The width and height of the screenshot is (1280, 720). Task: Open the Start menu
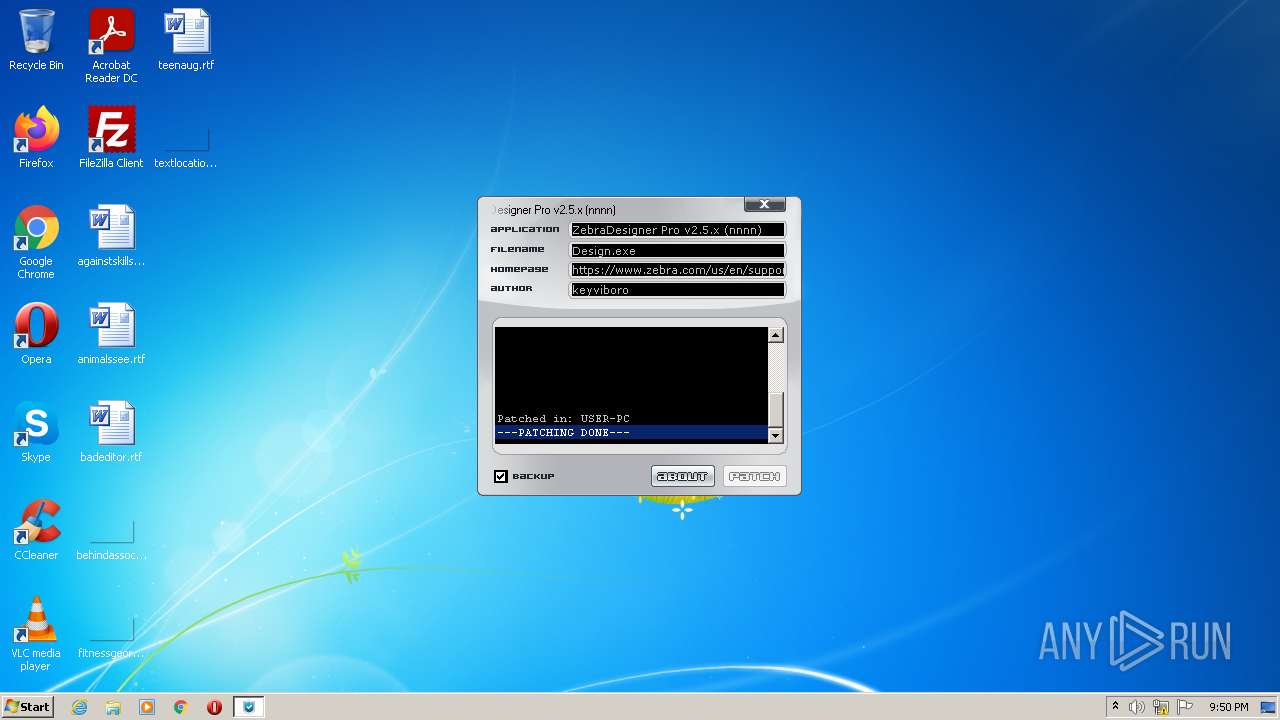point(27,707)
